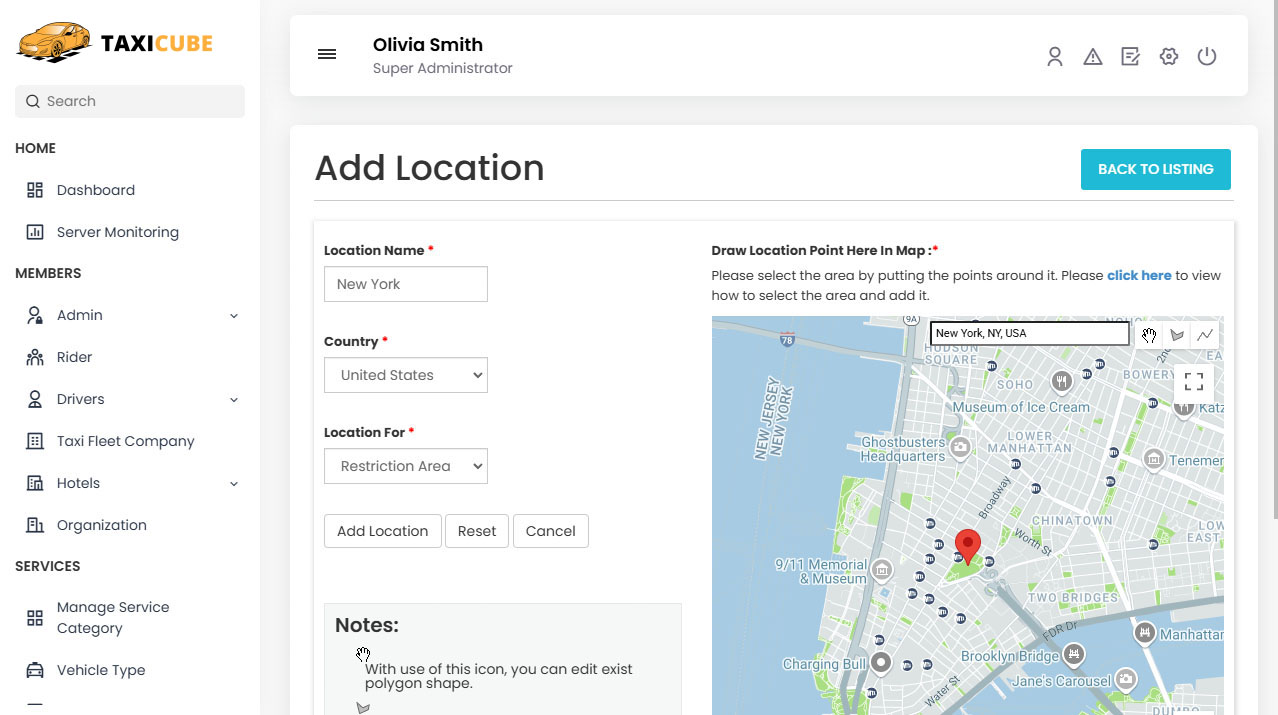This screenshot has height=715, width=1278.
Task: Click the hamburger menu icon
Action: tap(327, 55)
